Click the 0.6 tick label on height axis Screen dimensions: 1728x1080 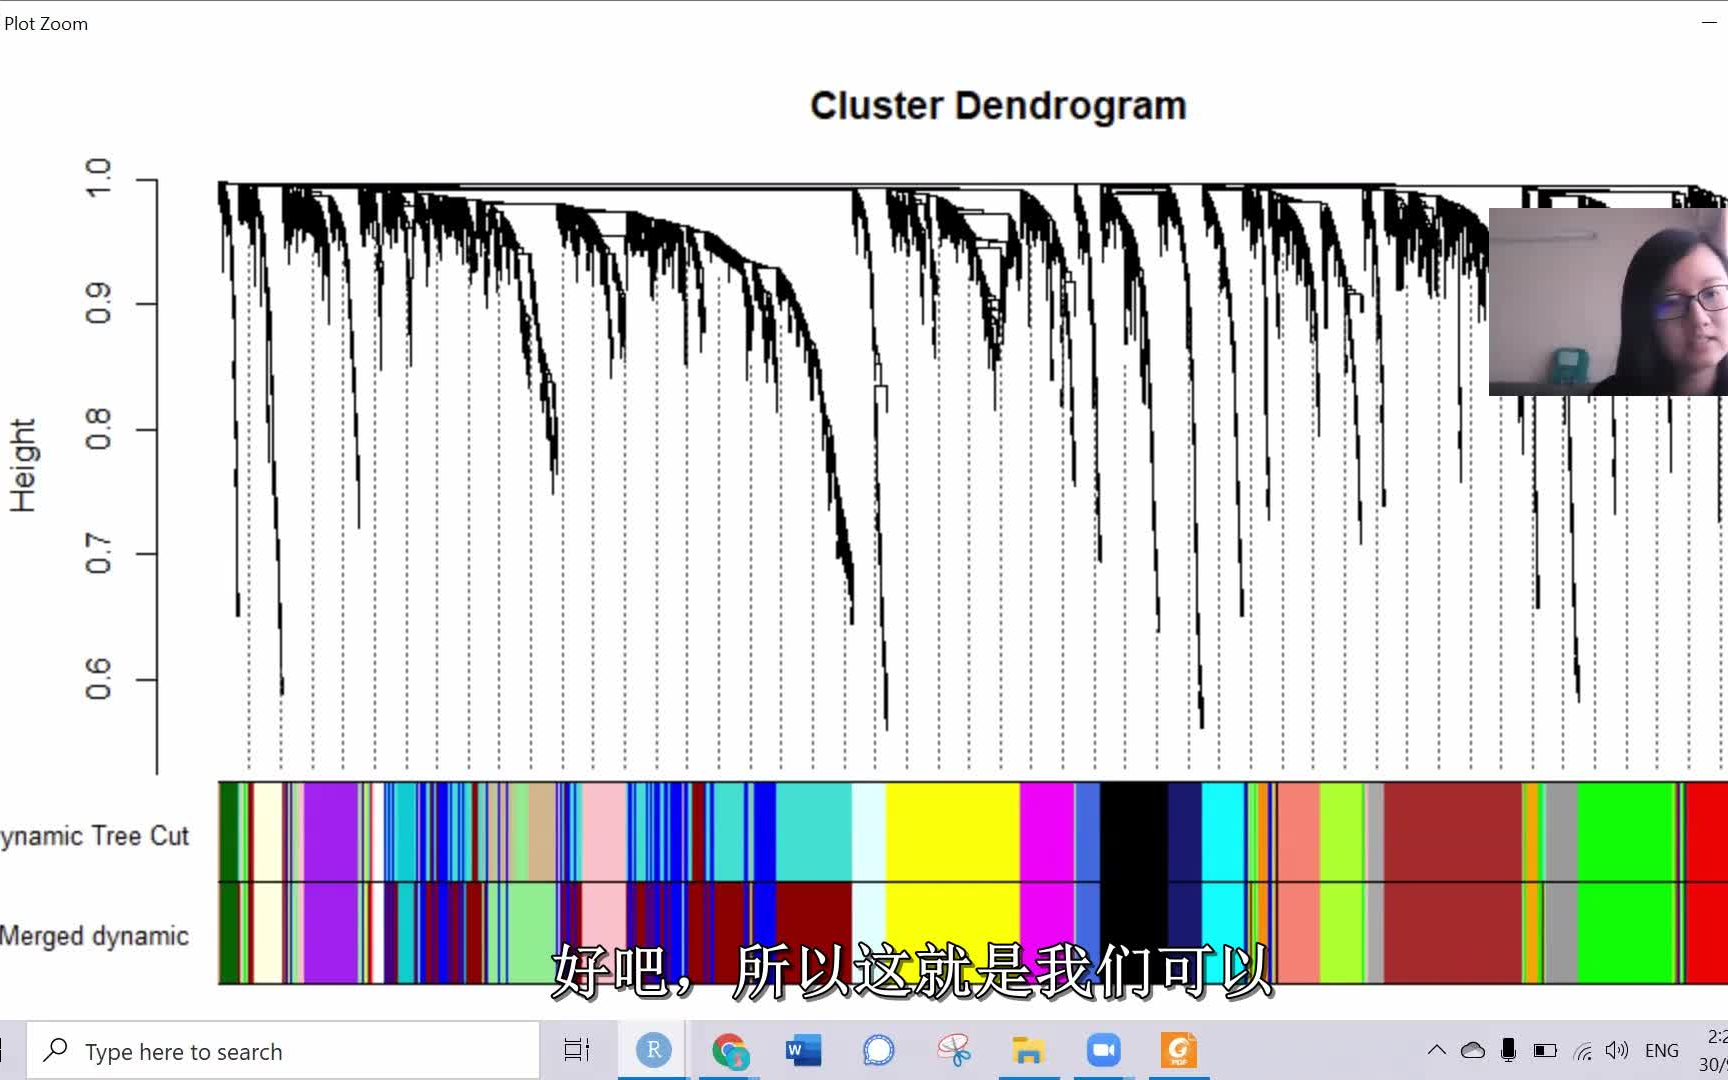[98, 679]
